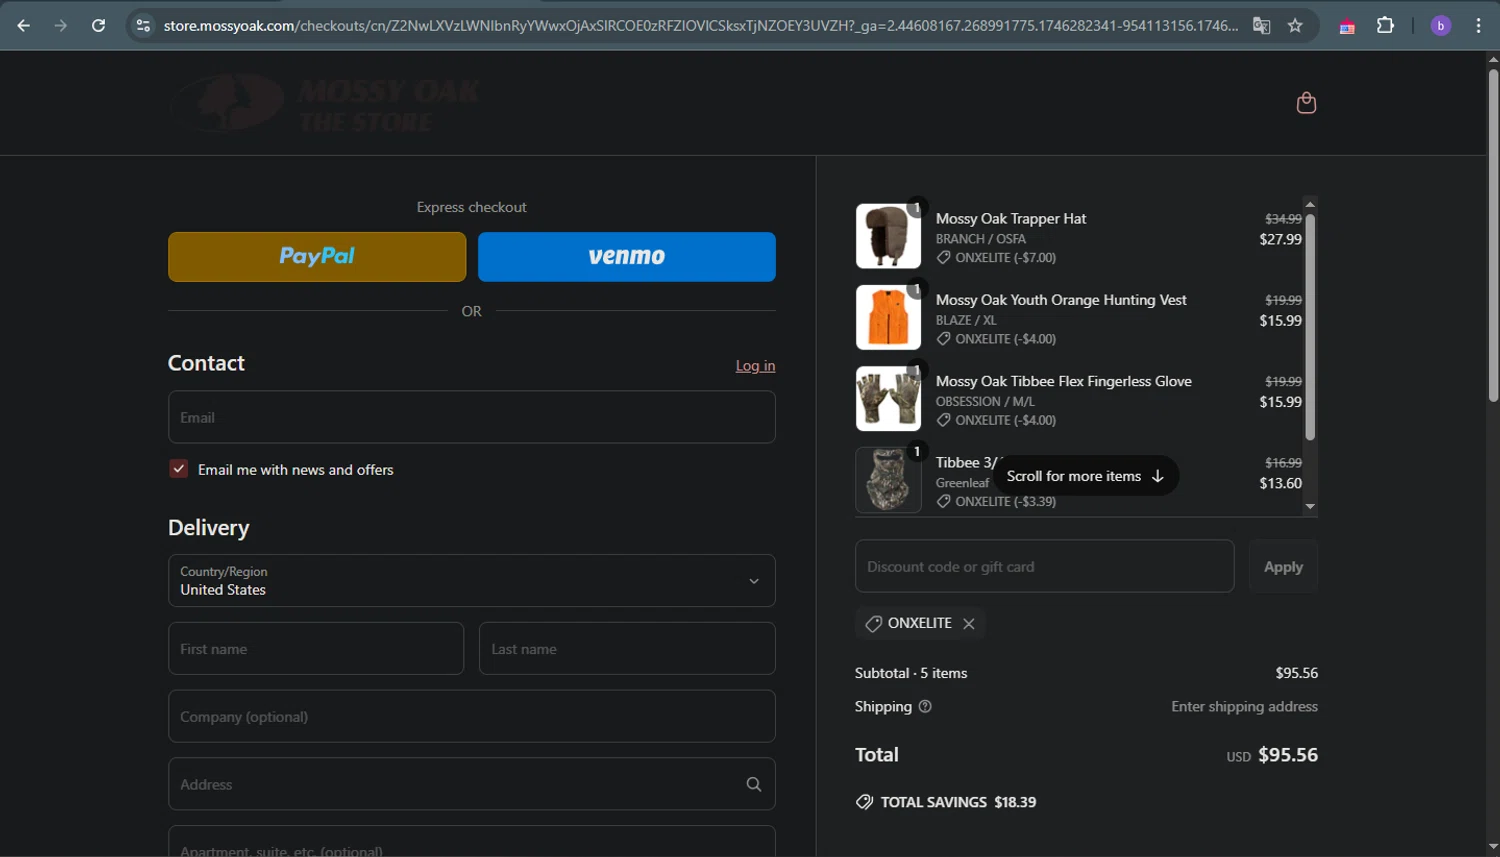Open the shopping bag cart icon
1500x857 pixels.
[1306, 103]
